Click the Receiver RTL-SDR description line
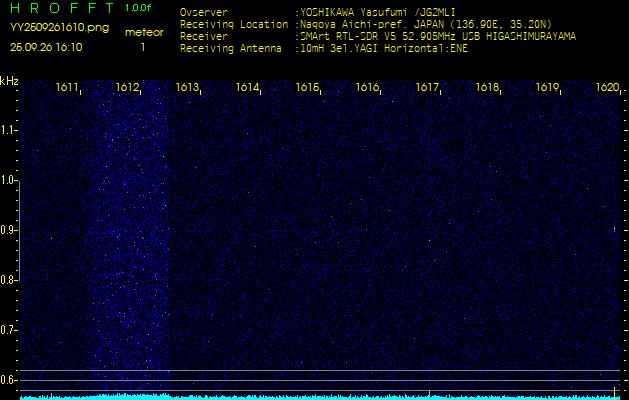 coord(438,36)
